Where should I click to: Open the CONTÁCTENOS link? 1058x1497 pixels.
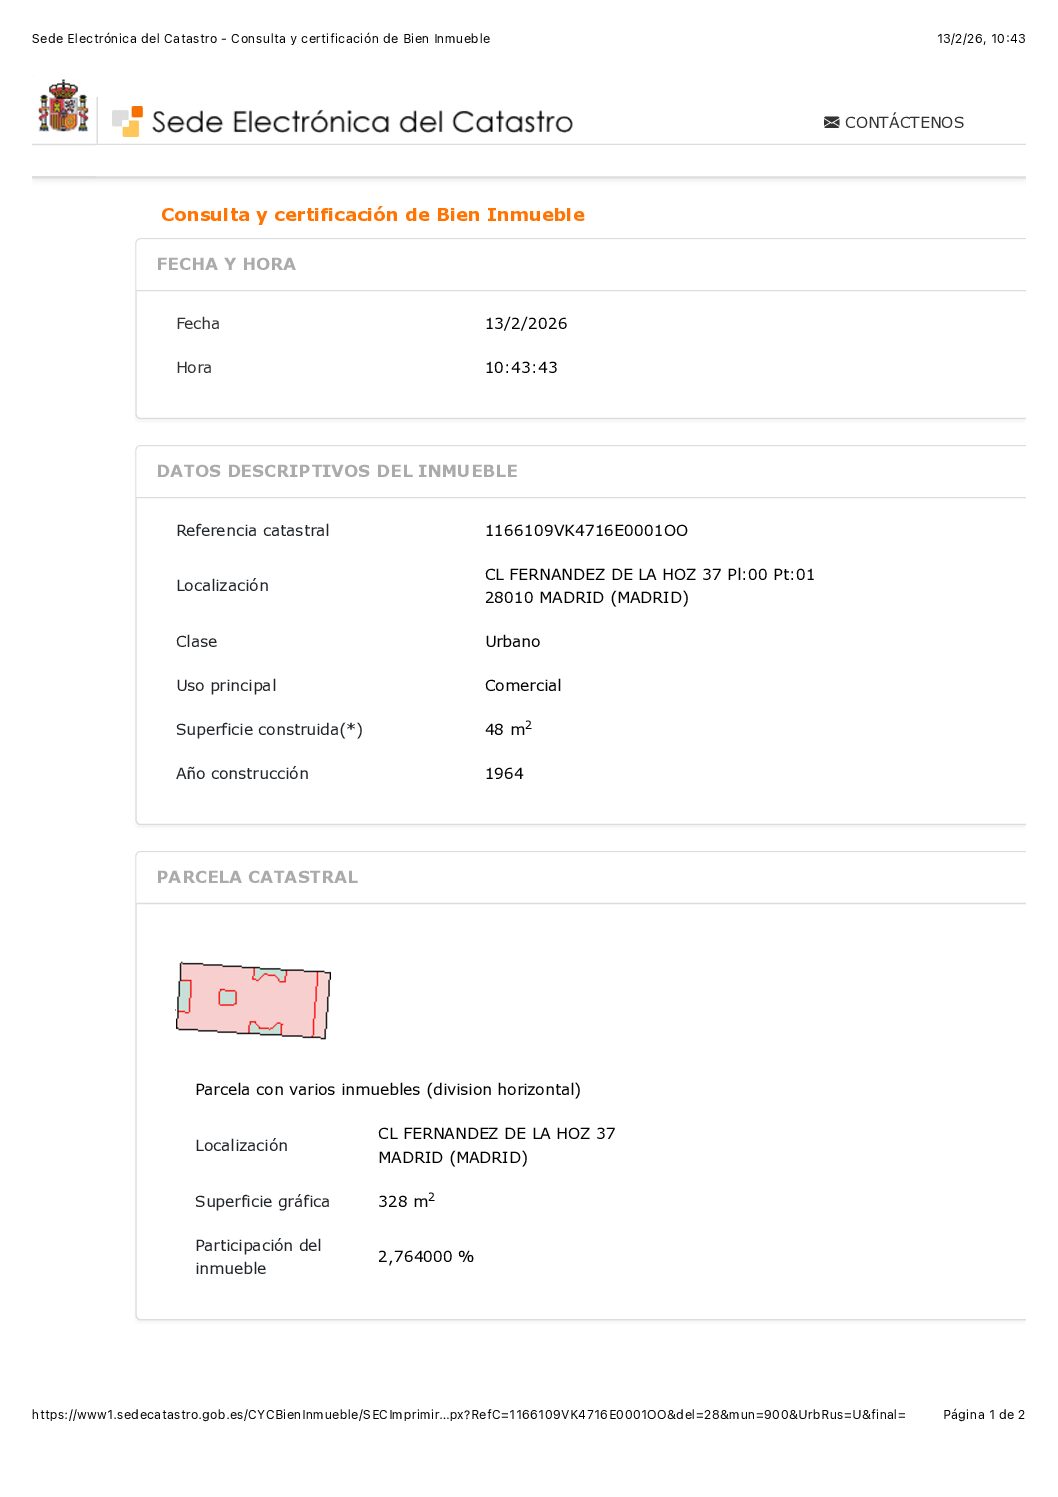[x=903, y=122]
